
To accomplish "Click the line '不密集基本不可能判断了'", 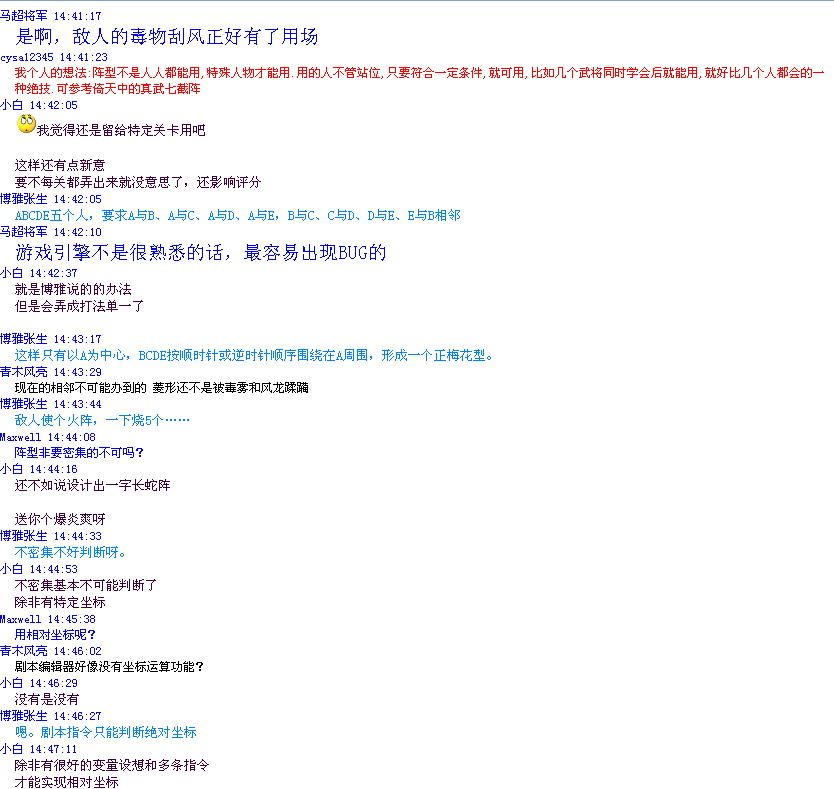I will click(x=86, y=586).
